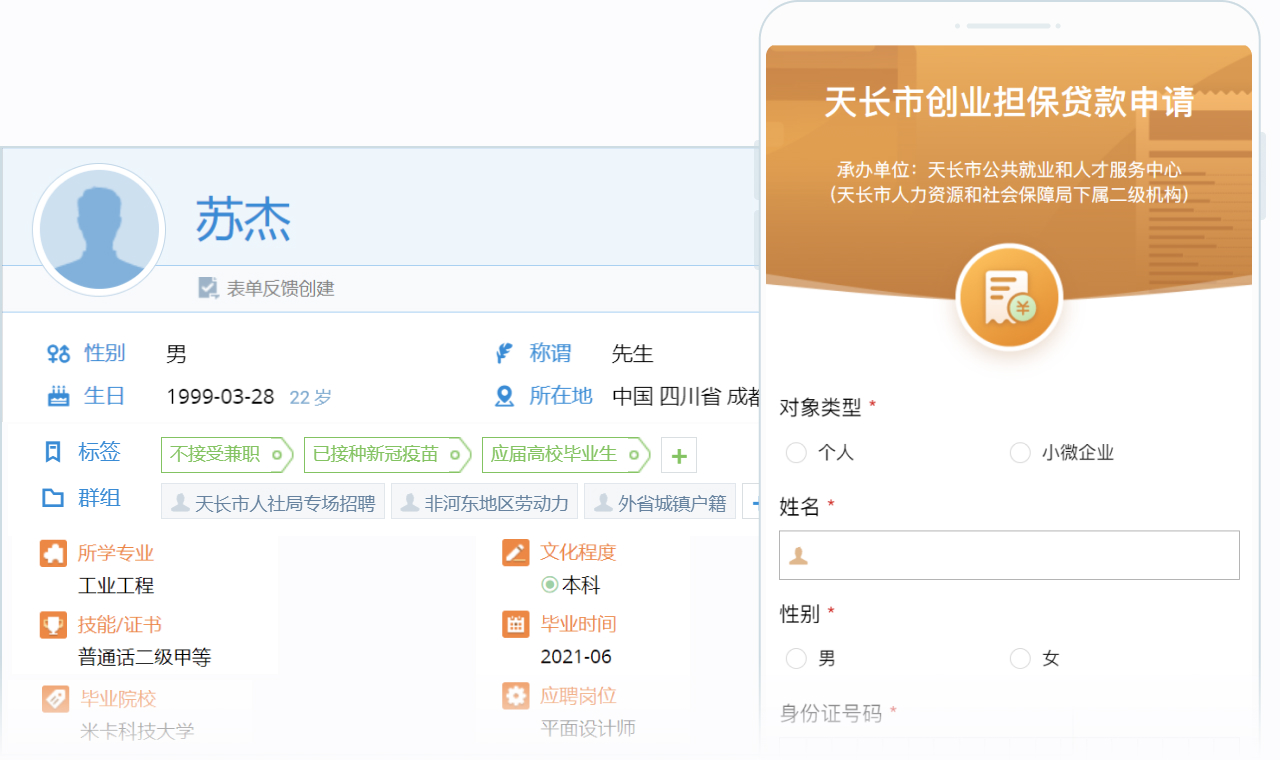Choose 女 in the gender radio group
The width and height of the screenshot is (1280, 760).
tap(1020, 658)
